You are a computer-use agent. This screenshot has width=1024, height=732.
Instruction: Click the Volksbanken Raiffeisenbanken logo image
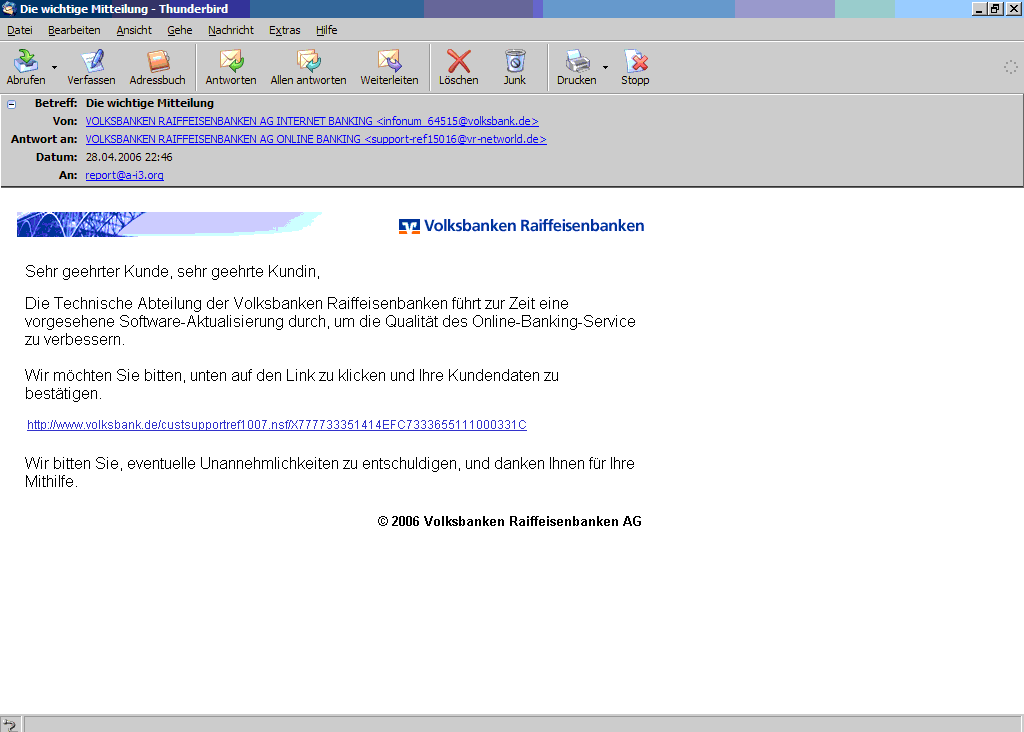pyautogui.click(x=521, y=226)
